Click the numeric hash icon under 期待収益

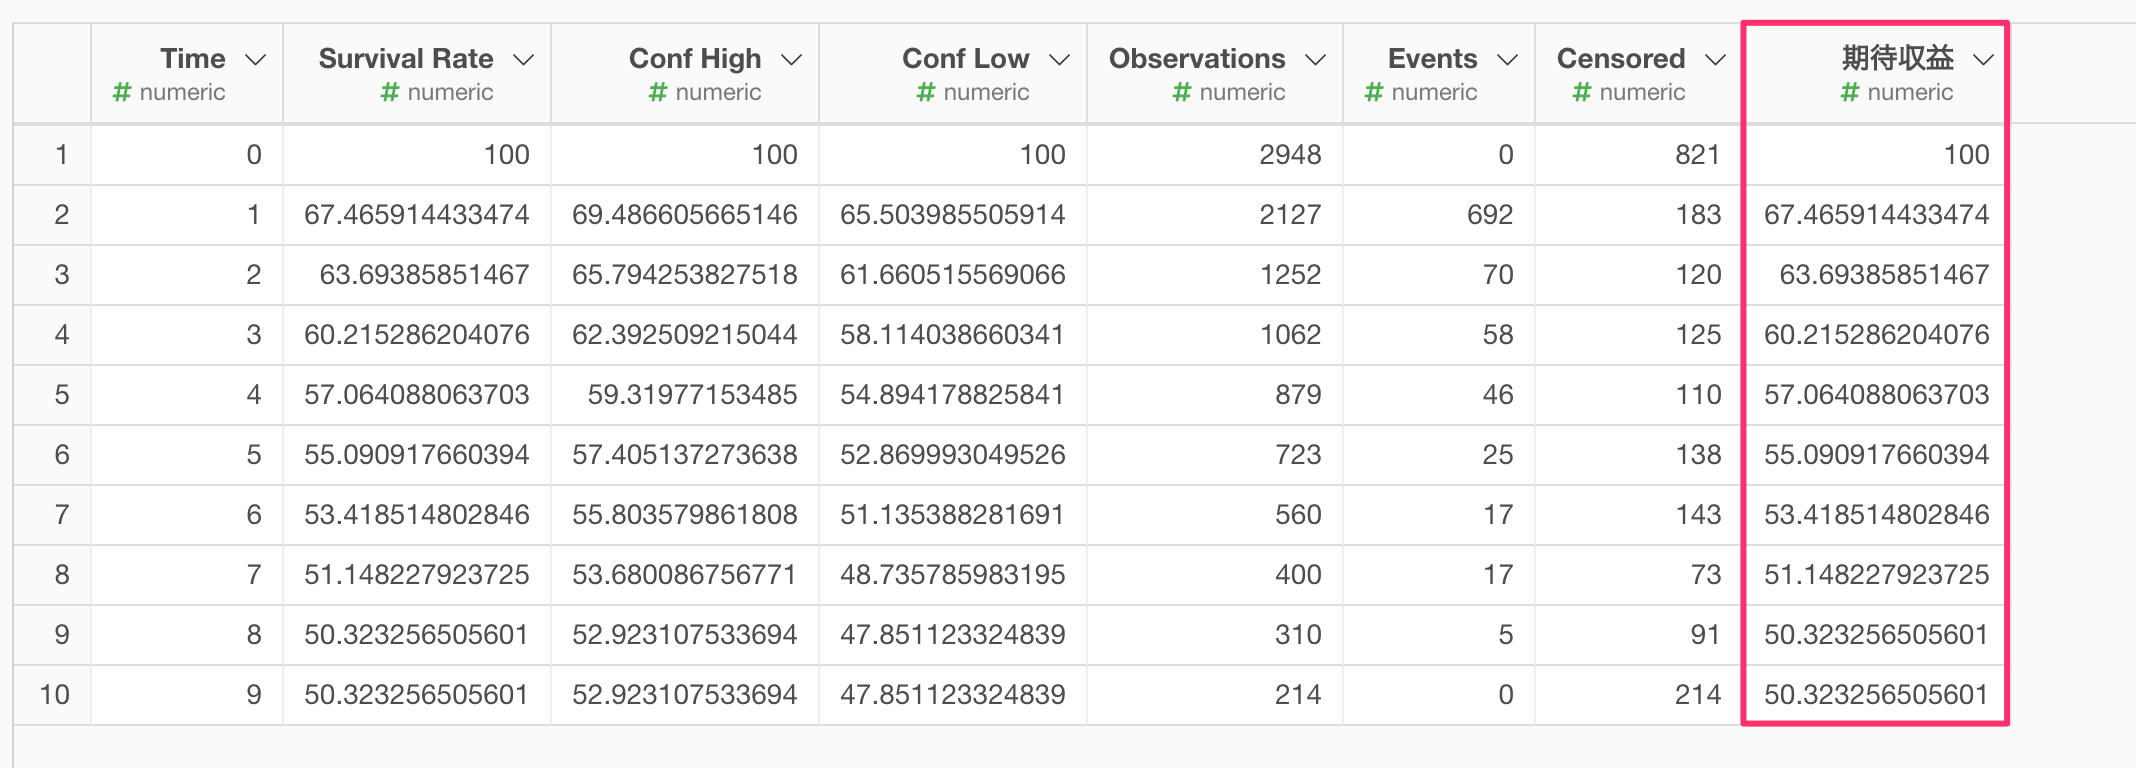click(1850, 93)
